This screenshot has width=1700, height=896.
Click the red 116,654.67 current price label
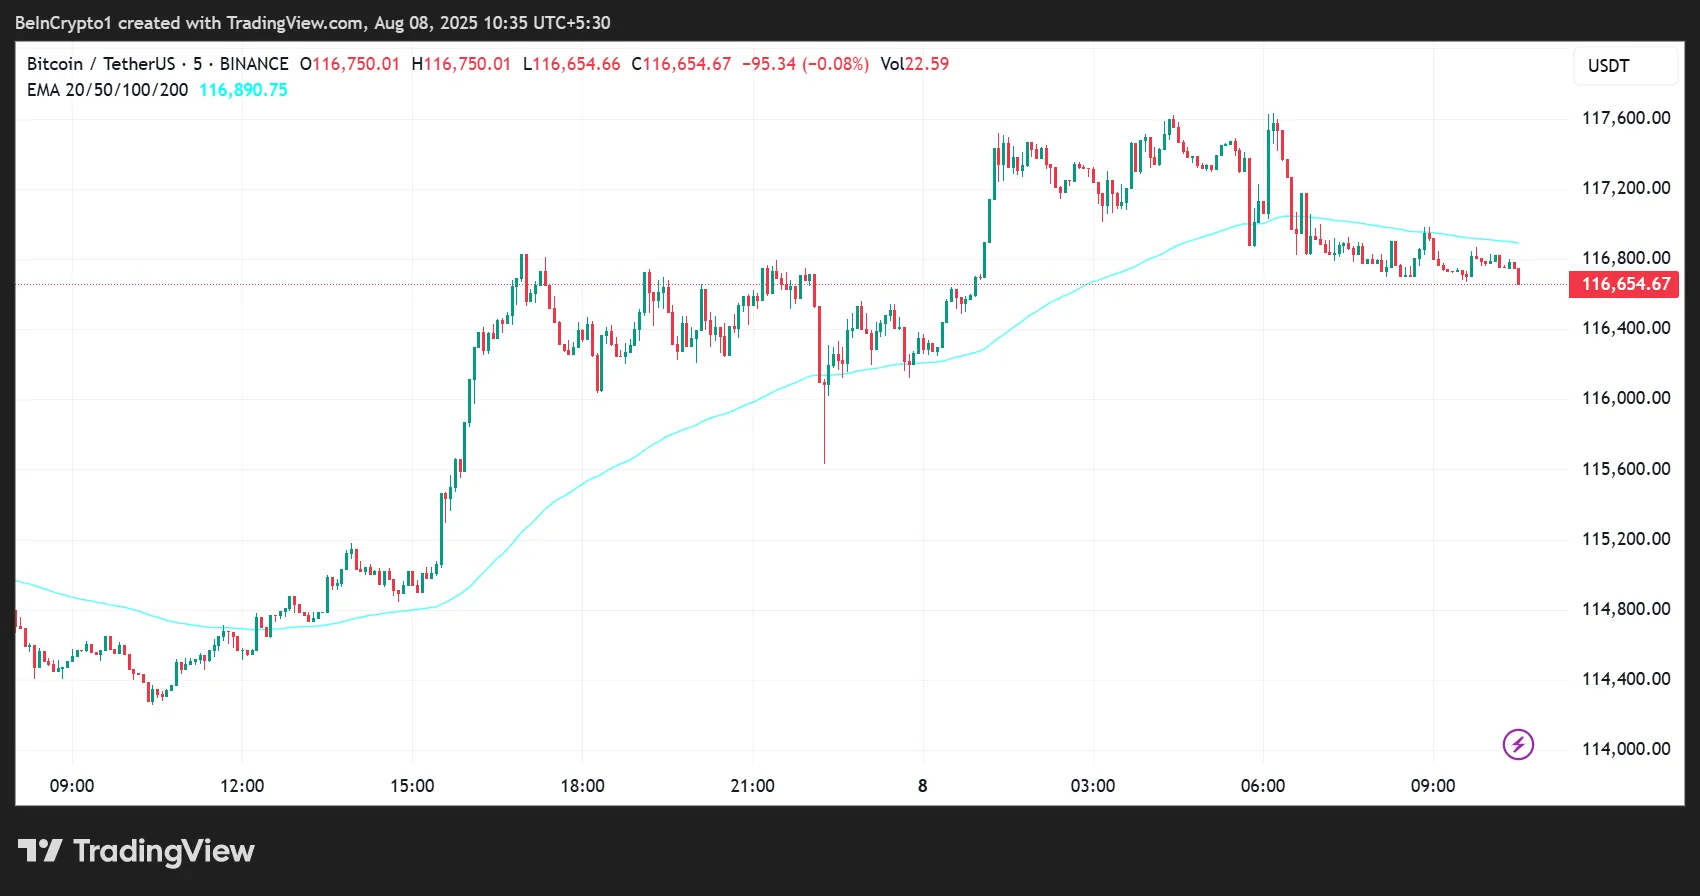click(x=1625, y=284)
